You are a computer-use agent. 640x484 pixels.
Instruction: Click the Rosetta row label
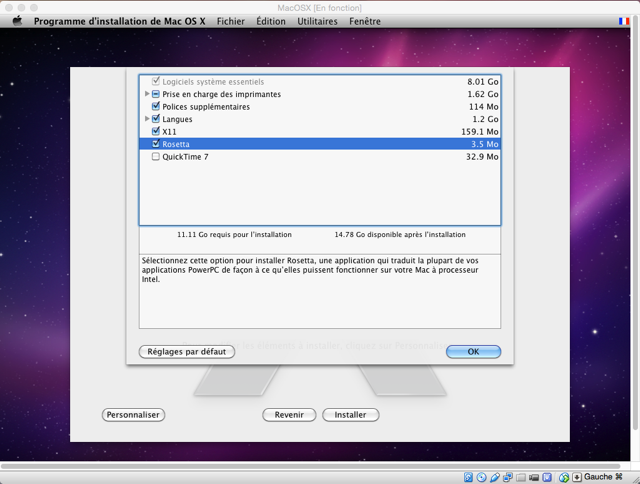176,144
